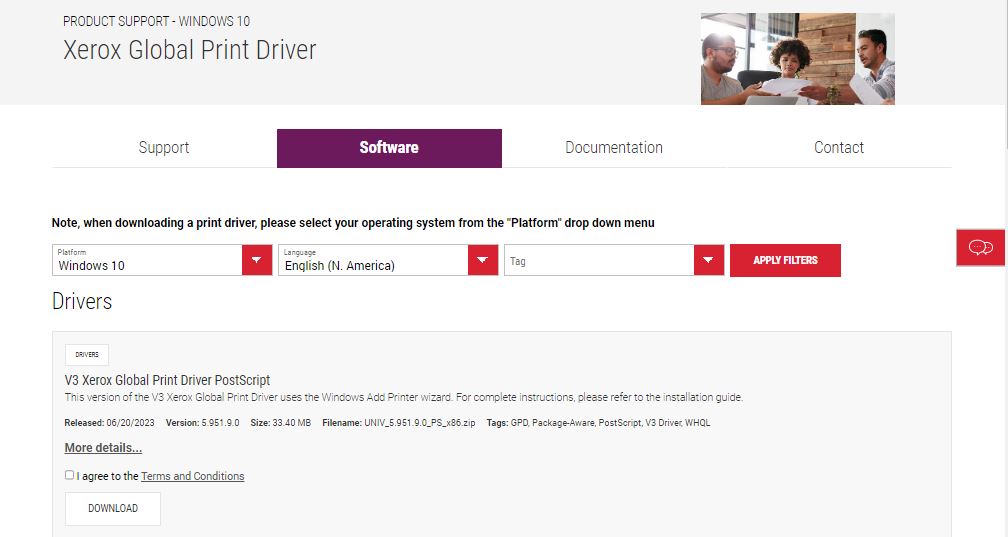Click the version value 5.951.9.0
1008x537 pixels.
click(220, 423)
